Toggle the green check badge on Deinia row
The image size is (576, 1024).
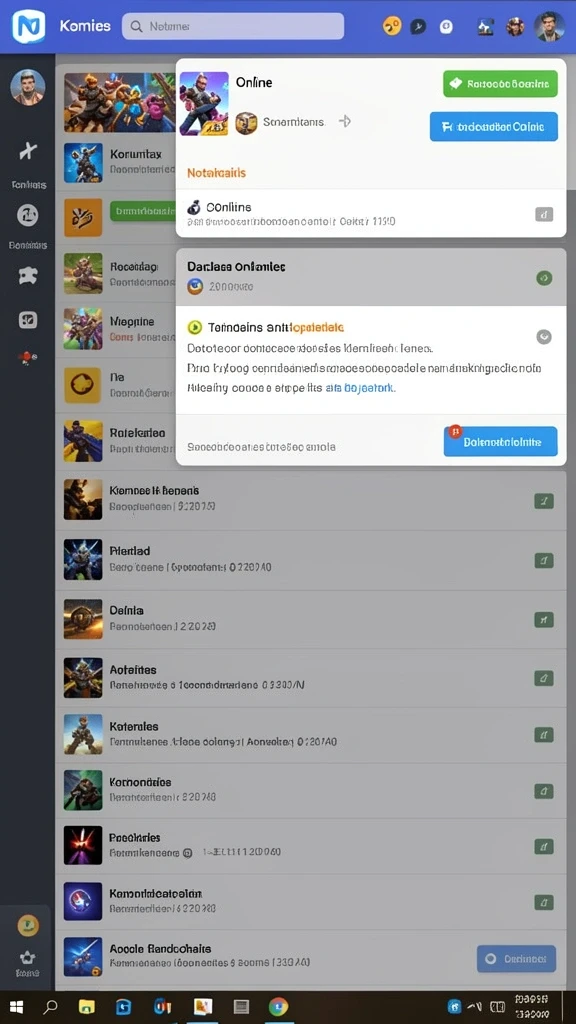point(544,618)
